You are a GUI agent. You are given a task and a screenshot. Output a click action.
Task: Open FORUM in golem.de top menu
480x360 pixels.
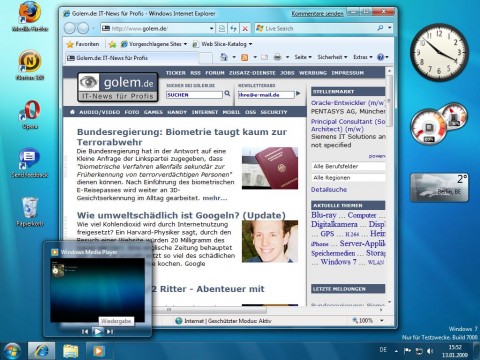[215, 73]
